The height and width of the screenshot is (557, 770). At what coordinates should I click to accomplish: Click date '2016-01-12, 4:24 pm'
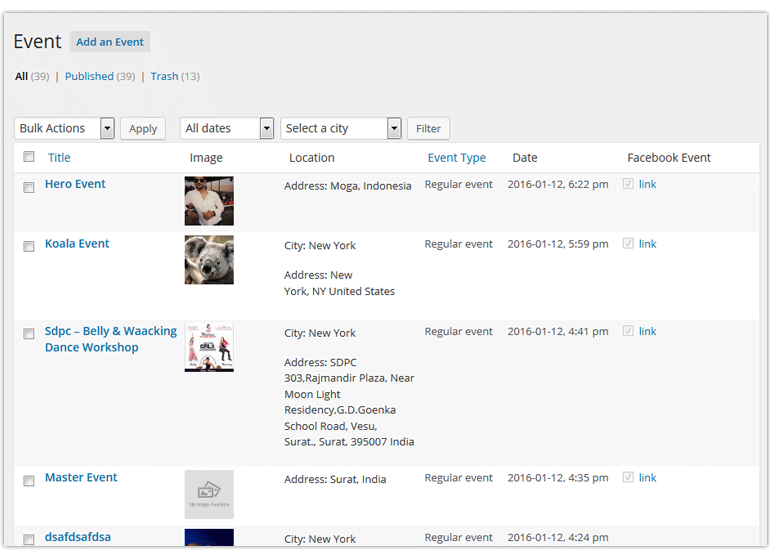click(x=558, y=538)
